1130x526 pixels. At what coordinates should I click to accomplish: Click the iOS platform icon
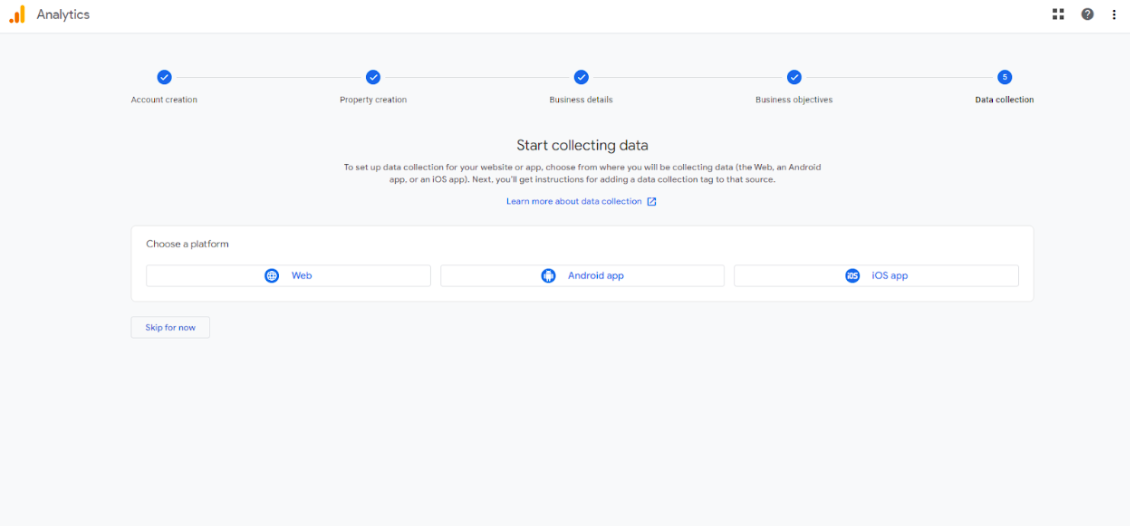(852, 276)
